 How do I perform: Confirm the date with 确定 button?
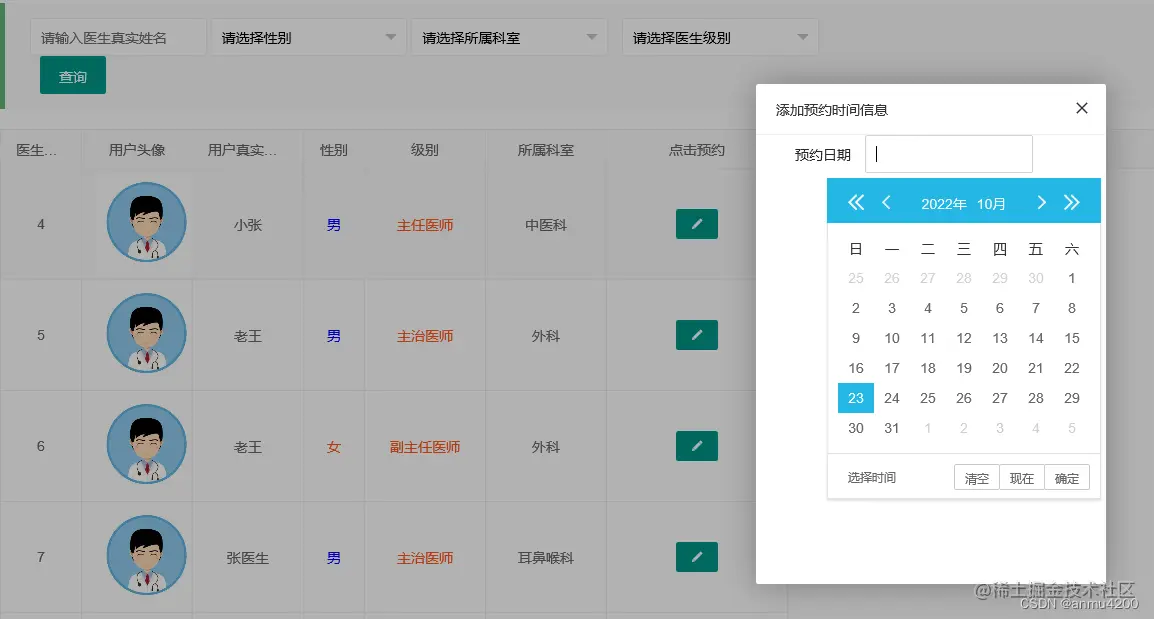(x=1066, y=477)
